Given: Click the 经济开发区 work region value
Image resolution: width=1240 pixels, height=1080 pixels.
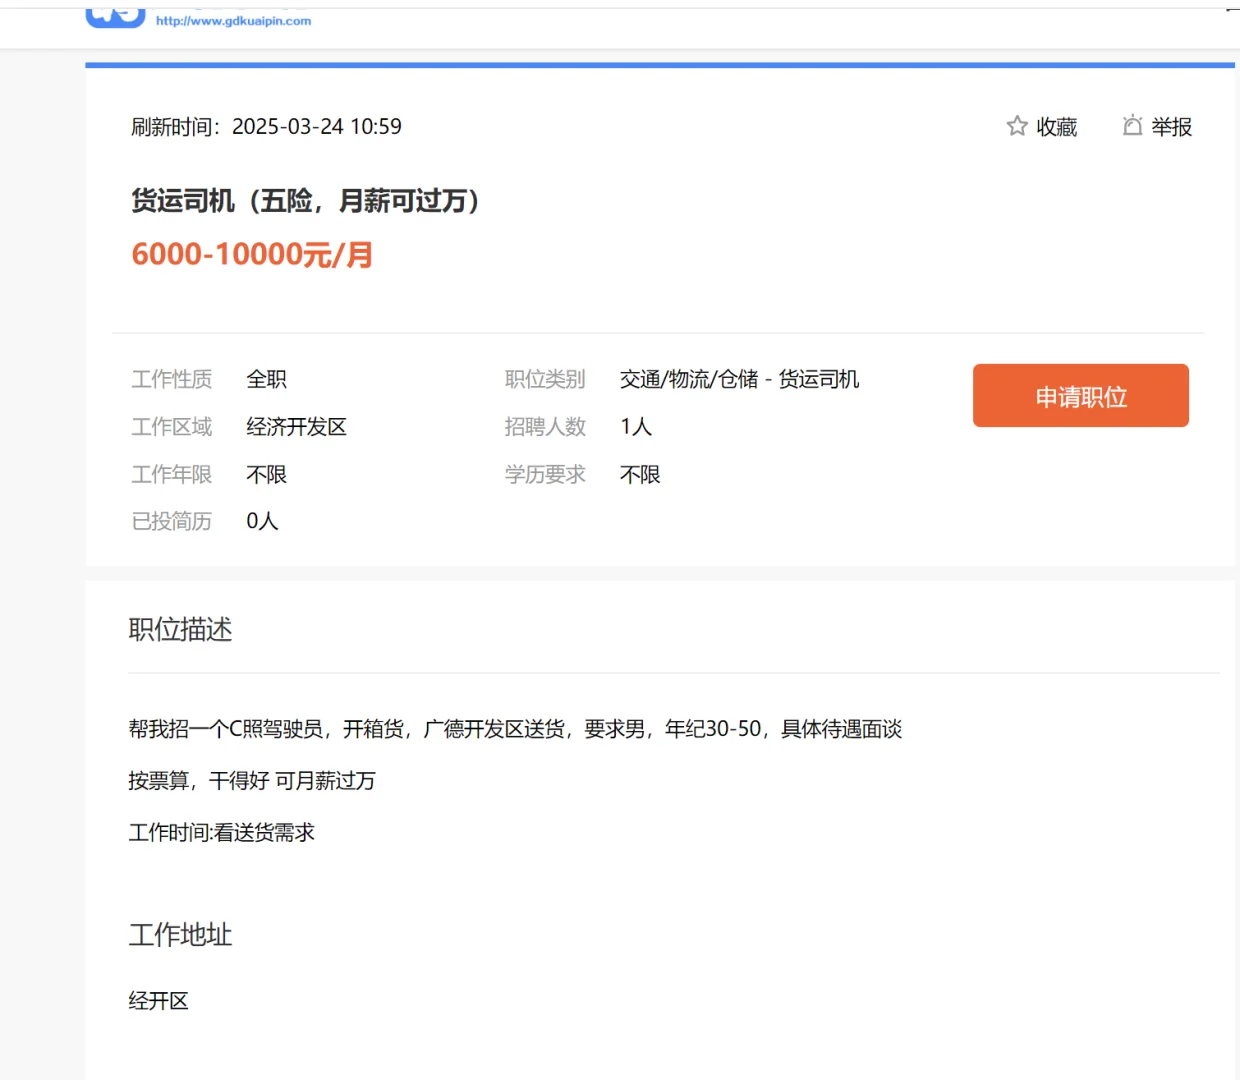Looking at the screenshot, I should (296, 427).
